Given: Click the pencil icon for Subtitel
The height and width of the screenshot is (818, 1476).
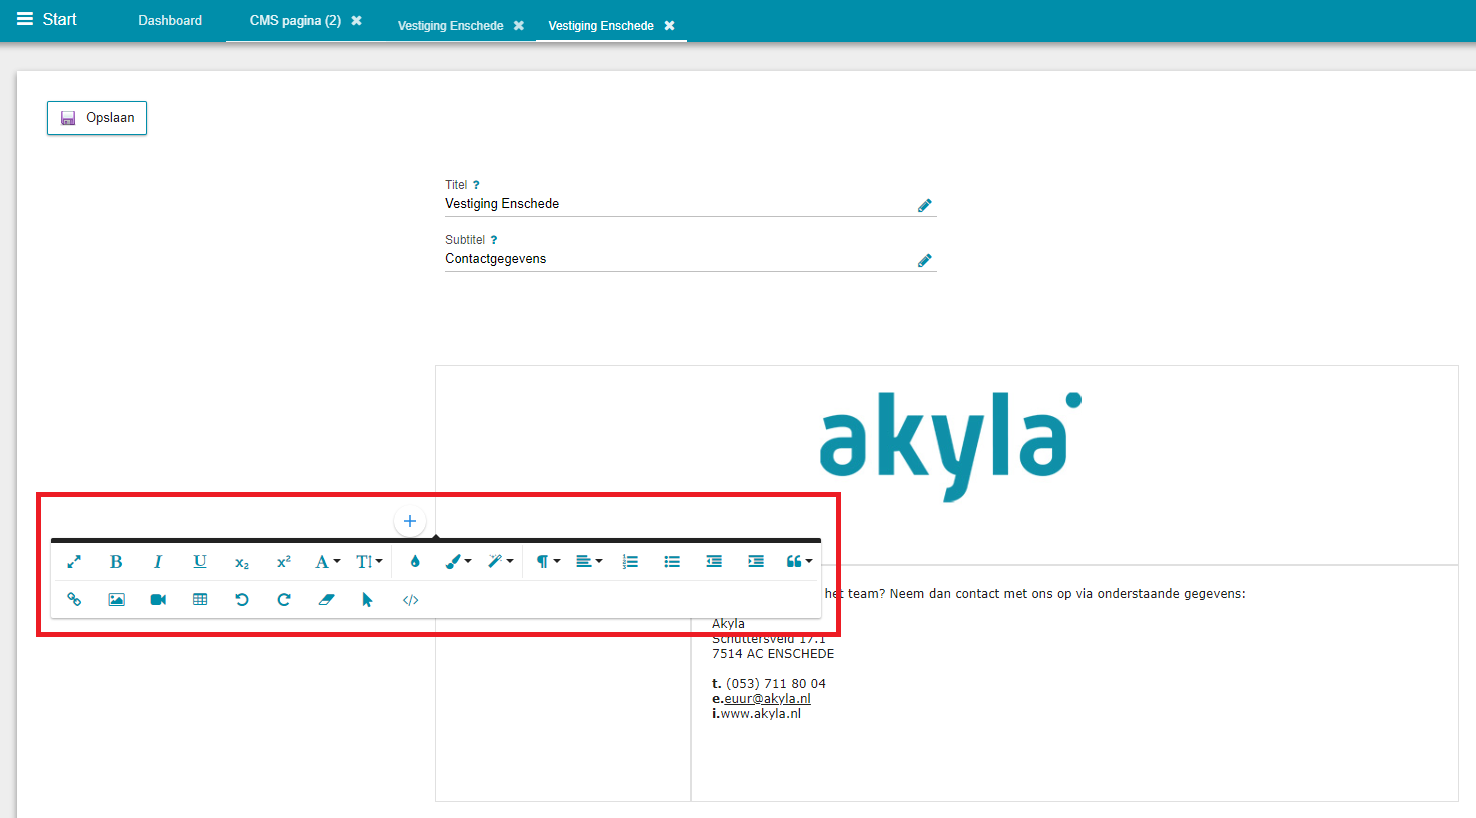Looking at the screenshot, I should [925, 260].
